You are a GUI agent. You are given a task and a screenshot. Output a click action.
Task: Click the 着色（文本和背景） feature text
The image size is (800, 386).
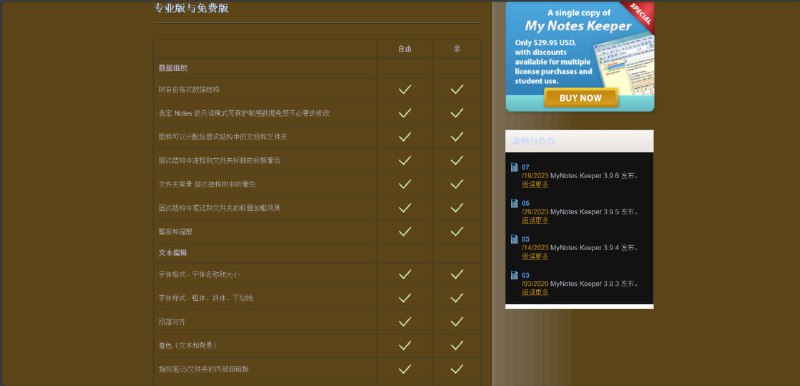coord(188,346)
